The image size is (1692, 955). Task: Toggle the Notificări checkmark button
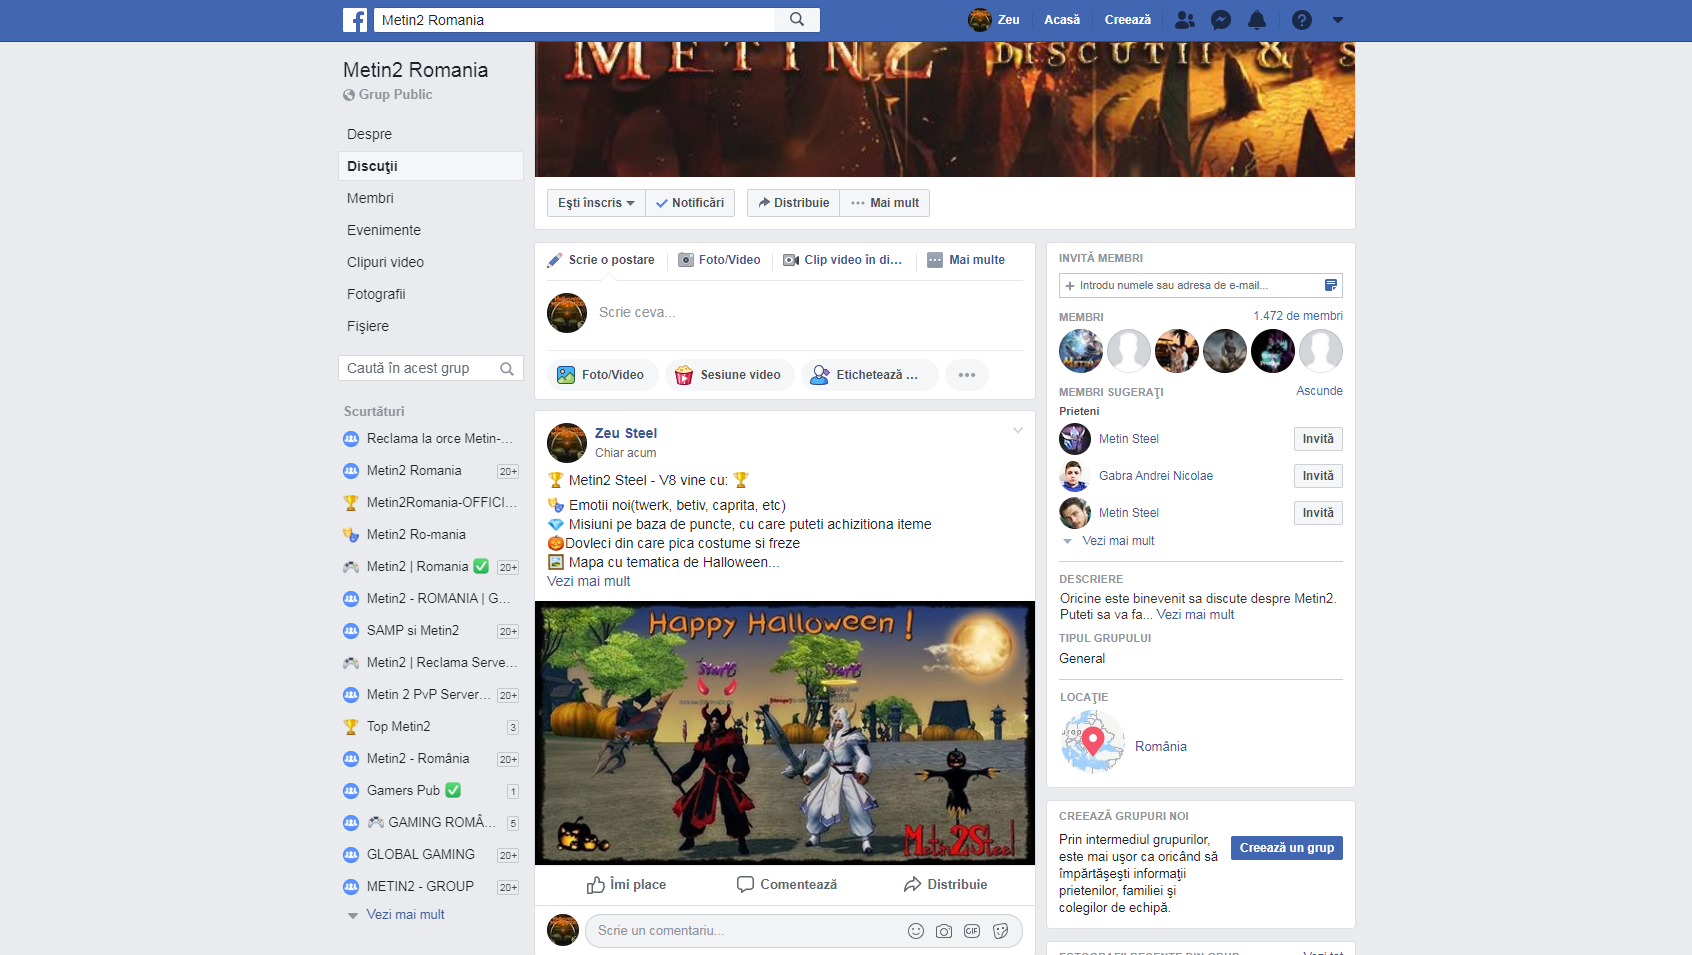pyautogui.click(x=690, y=203)
